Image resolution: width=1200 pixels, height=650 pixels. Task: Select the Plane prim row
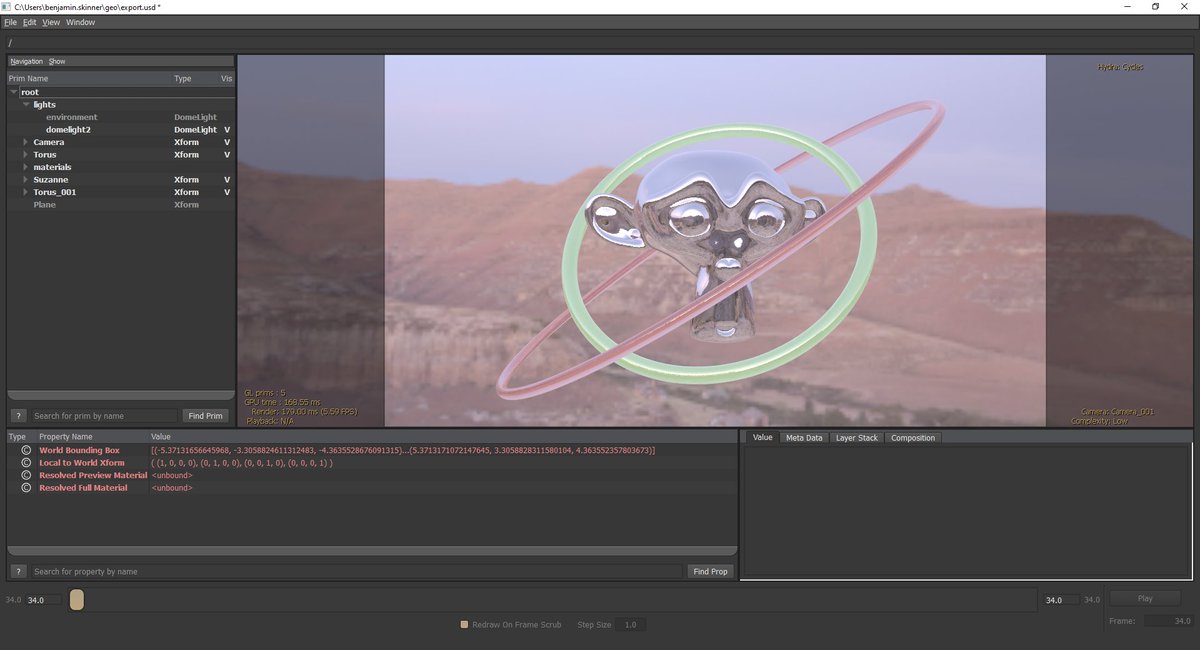[x=121, y=204]
